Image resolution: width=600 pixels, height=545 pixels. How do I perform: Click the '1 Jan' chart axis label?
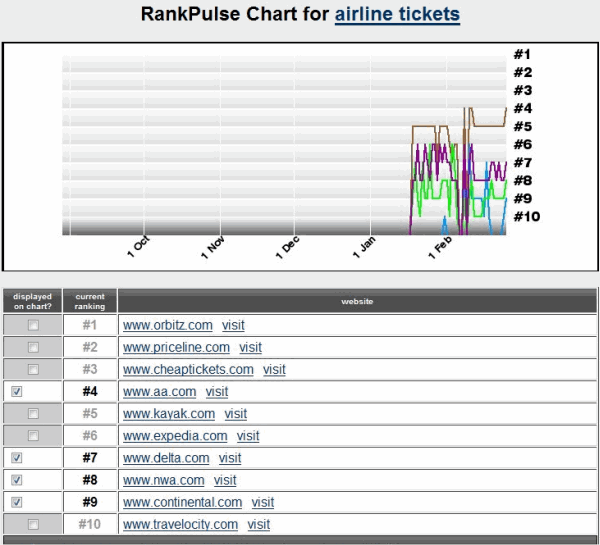pyautogui.click(x=364, y=247)
